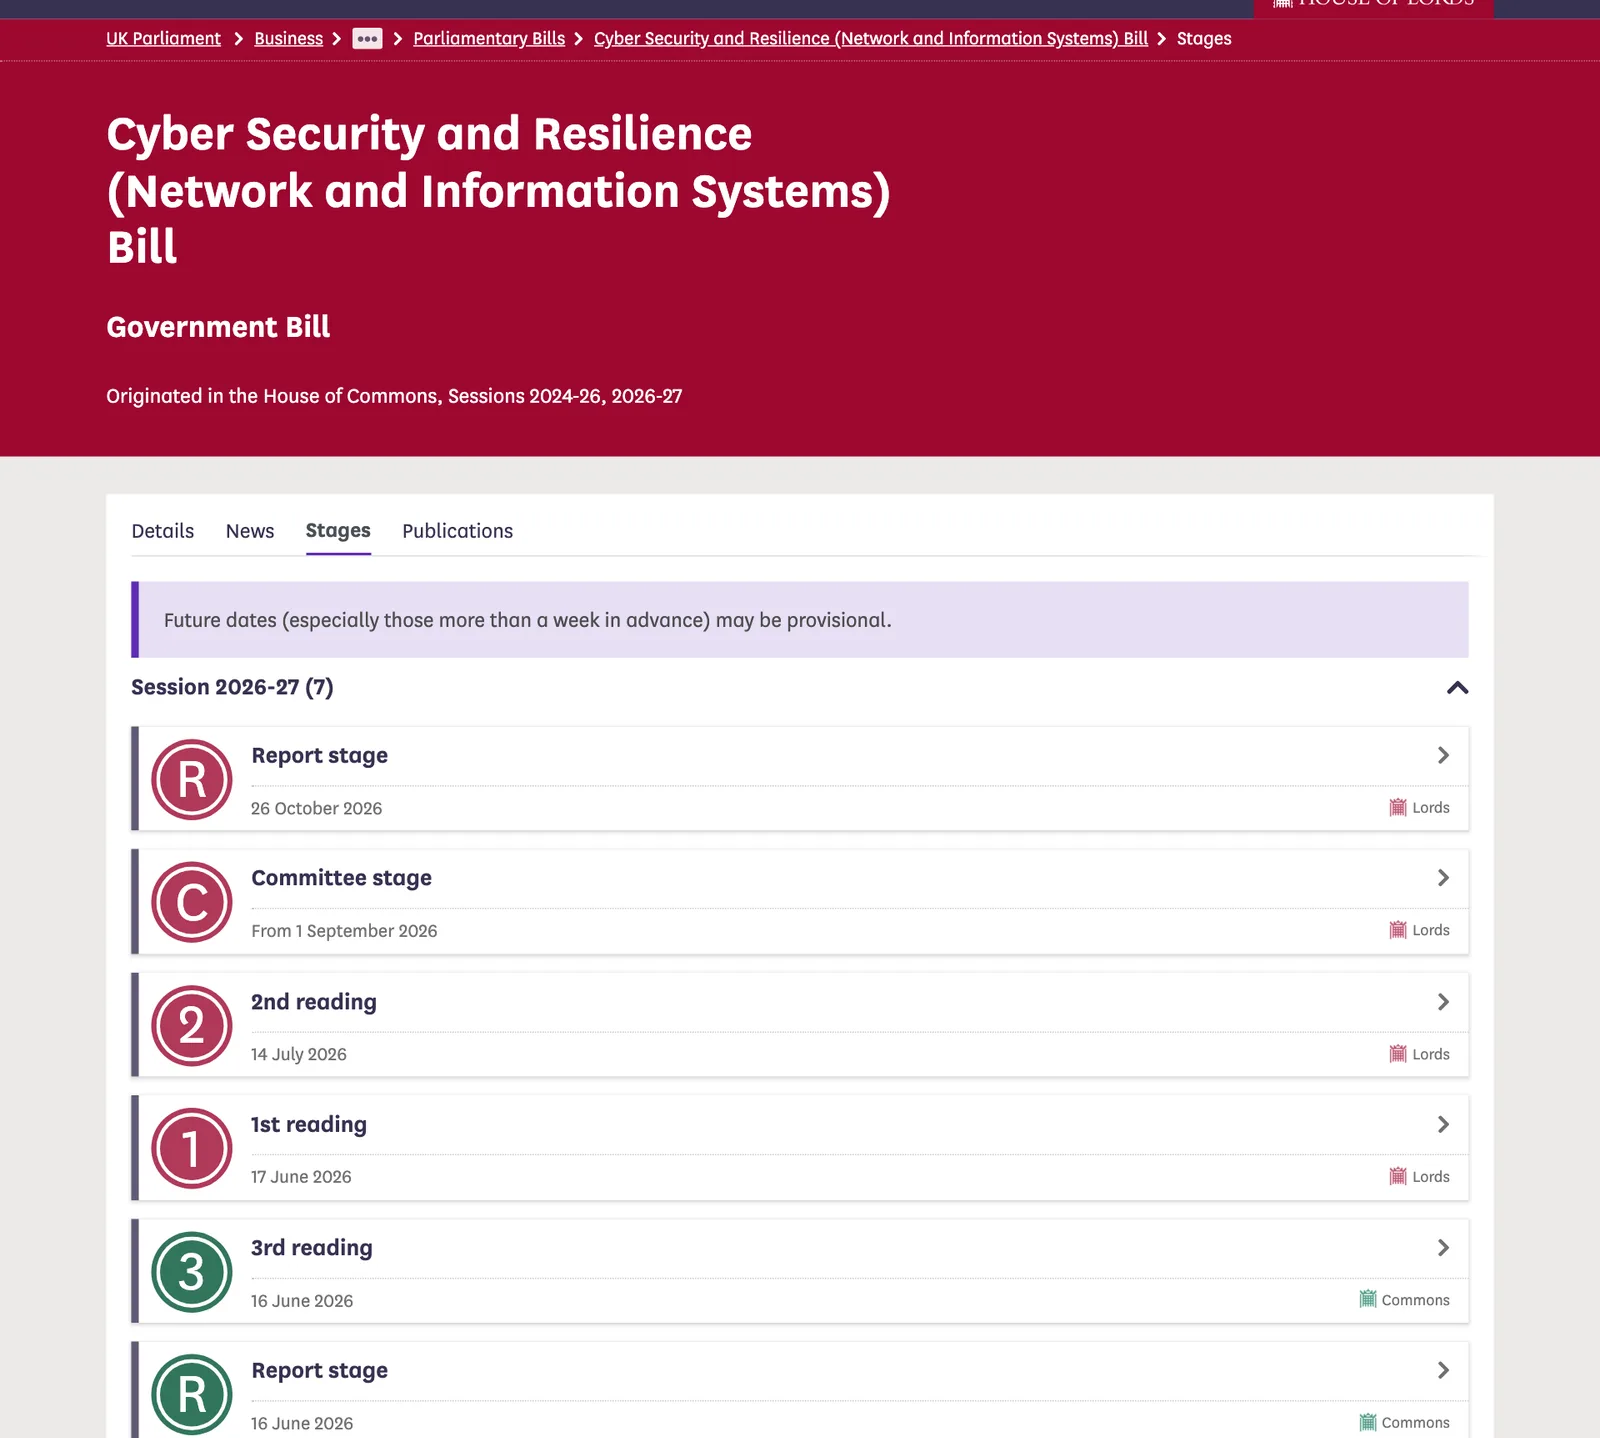Click the 1st reading title text
Screen dimensions: 1600x1438
pos(309,1125)
